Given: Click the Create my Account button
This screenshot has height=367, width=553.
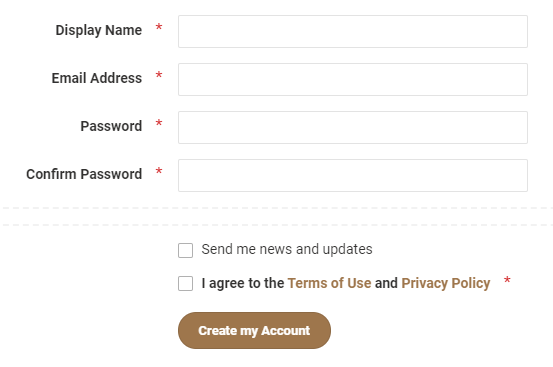Looking at the screenshot, I should [x=254, y=330].
